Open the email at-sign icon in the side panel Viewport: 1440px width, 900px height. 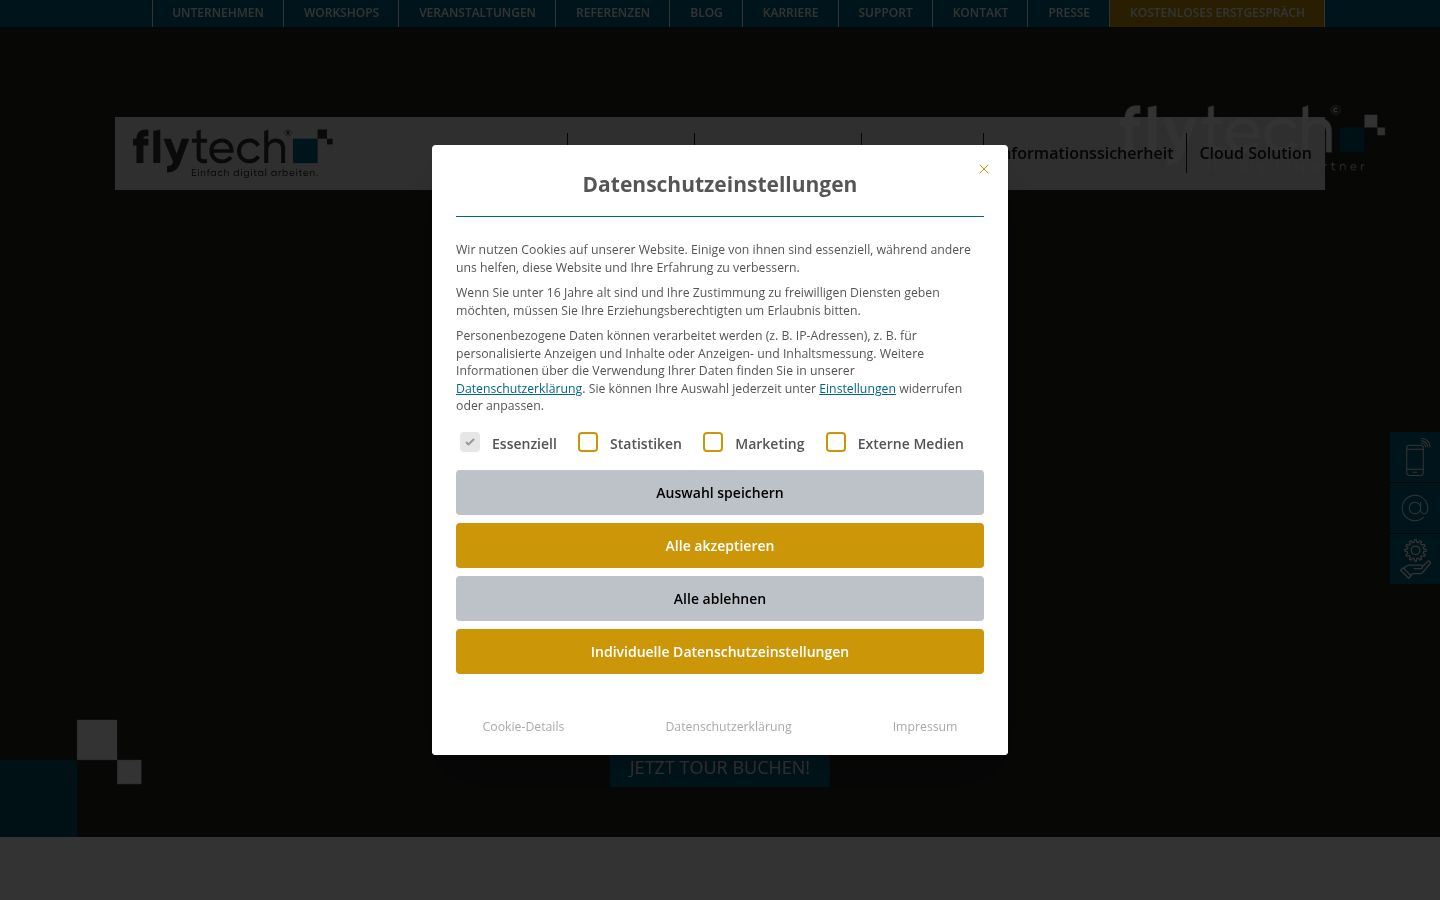pyautogui.click(x=1415, y=509)
